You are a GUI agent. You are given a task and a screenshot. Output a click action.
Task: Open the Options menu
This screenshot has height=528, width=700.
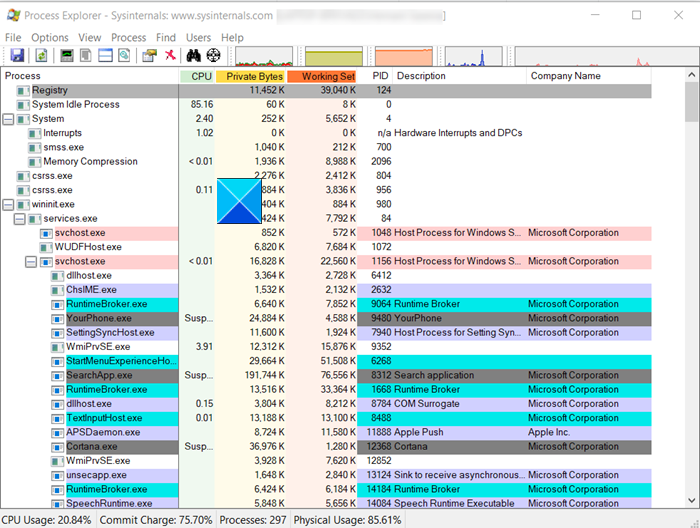pos(50,37)
